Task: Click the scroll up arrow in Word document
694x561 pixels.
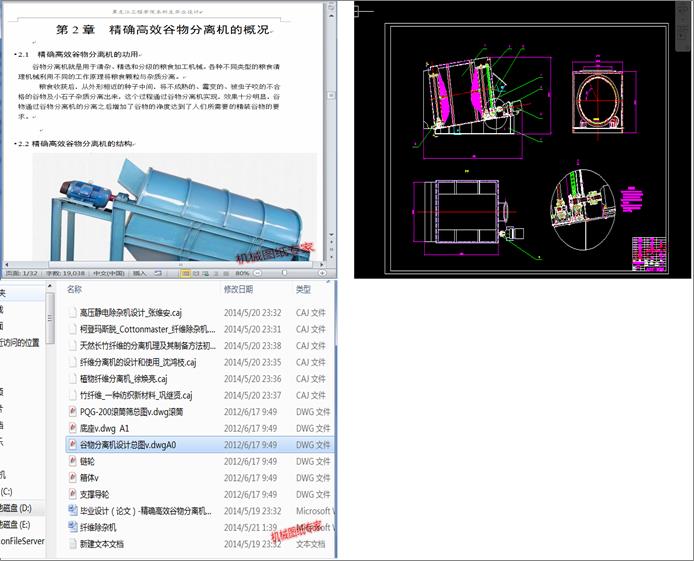Action: [x=331, y=15]
